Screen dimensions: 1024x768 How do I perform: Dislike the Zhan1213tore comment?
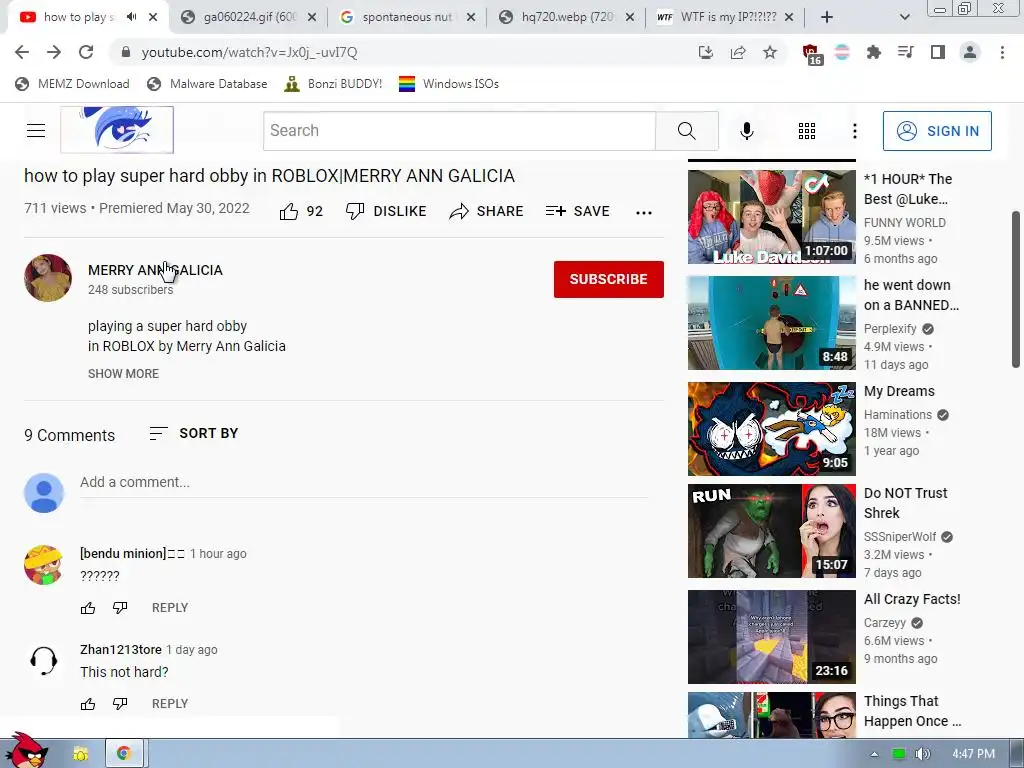(x=120, y=704)
